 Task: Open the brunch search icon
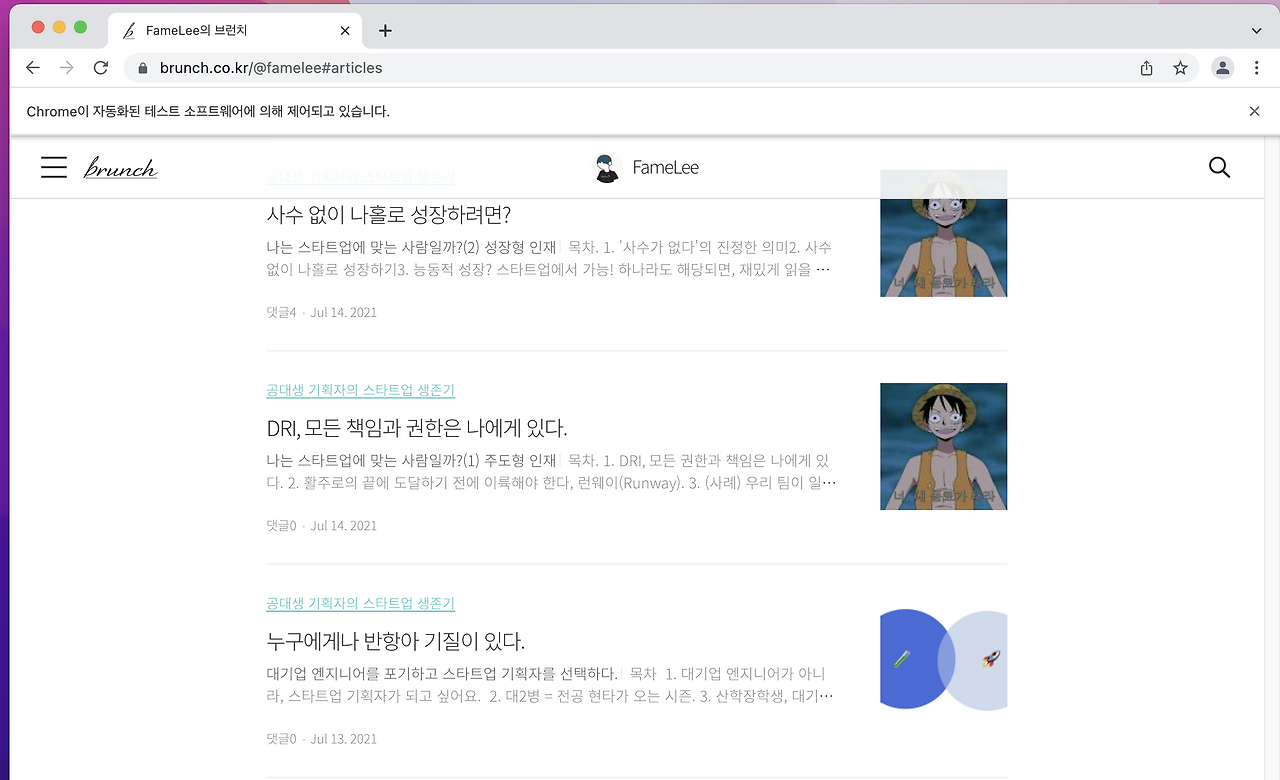tap(1219, 167)
